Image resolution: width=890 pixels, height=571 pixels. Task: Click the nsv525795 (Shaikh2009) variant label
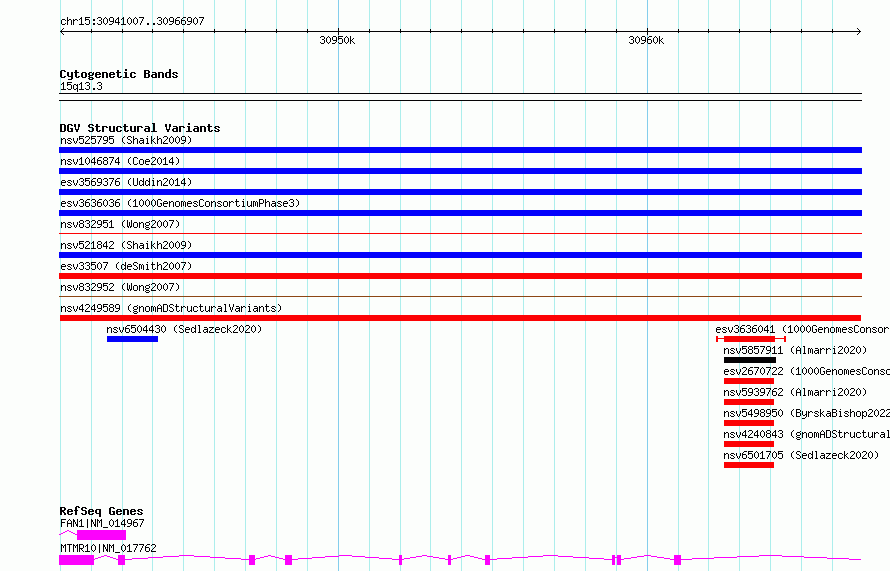pos(126,140)
